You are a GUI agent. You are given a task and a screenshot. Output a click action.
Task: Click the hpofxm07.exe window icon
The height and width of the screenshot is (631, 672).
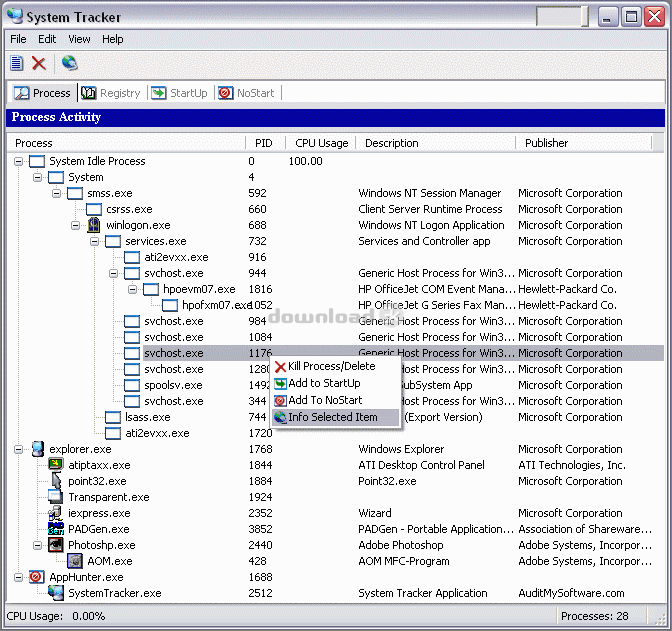pyautogui.click(x=170, y=305)
